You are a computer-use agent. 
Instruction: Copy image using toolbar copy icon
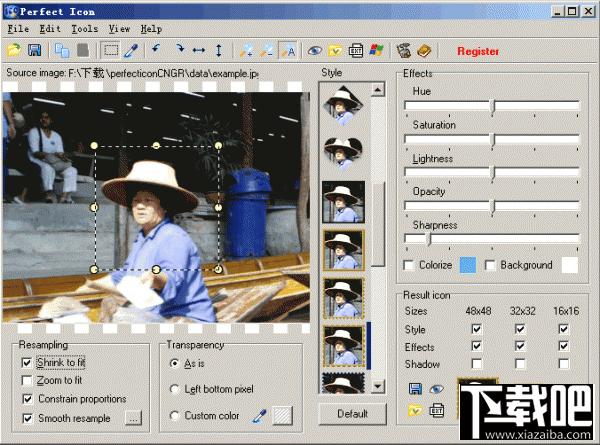pyautogui.click(x=62, y=51)
